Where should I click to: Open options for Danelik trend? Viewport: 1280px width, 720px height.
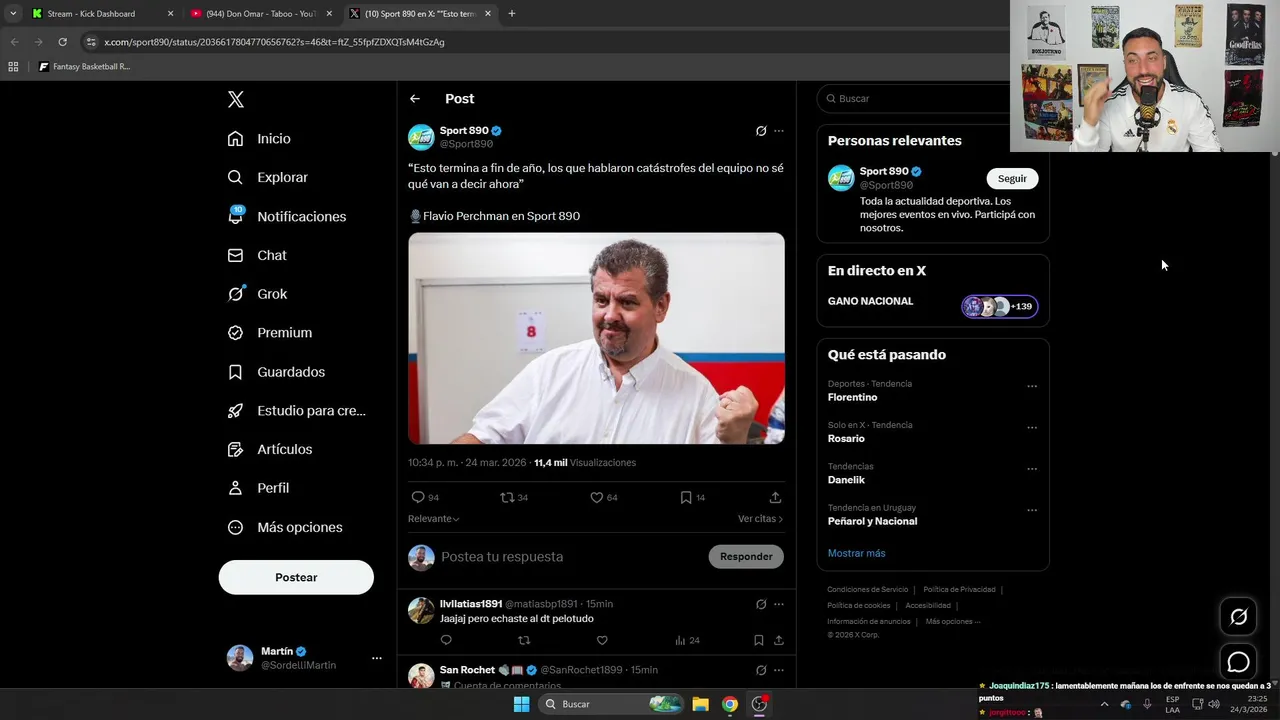1032,469
